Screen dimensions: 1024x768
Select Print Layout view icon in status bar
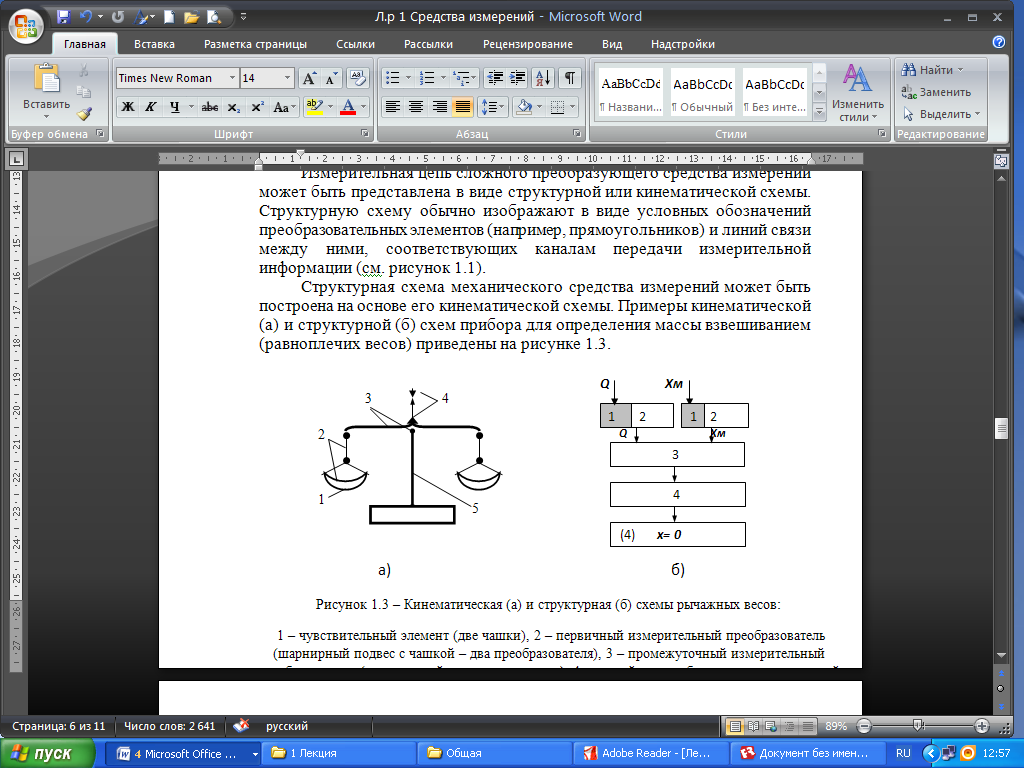[735, 726]
